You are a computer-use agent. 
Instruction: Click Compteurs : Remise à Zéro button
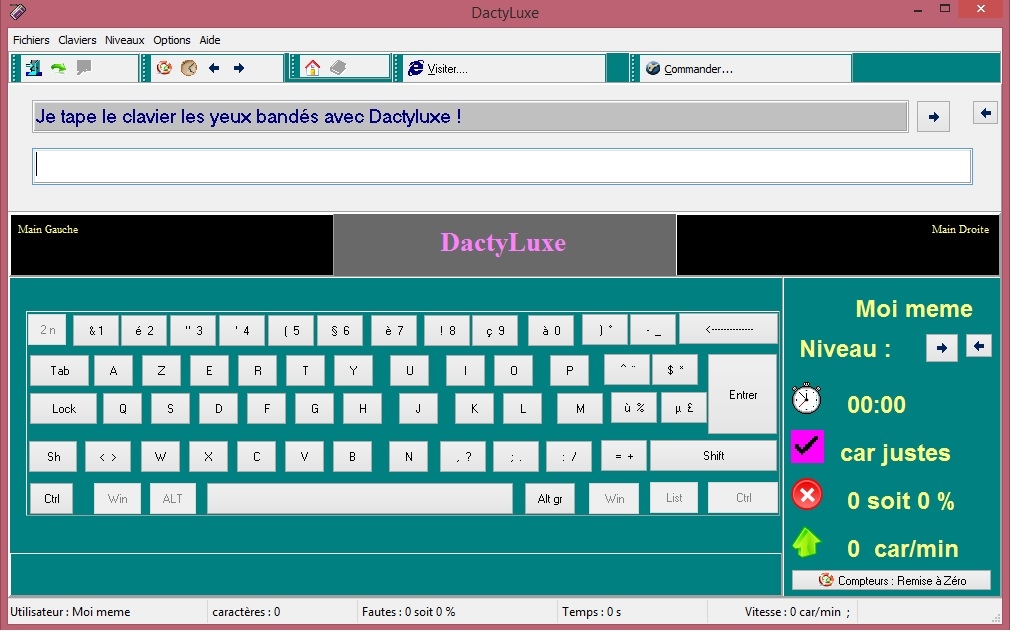(891, 580)
